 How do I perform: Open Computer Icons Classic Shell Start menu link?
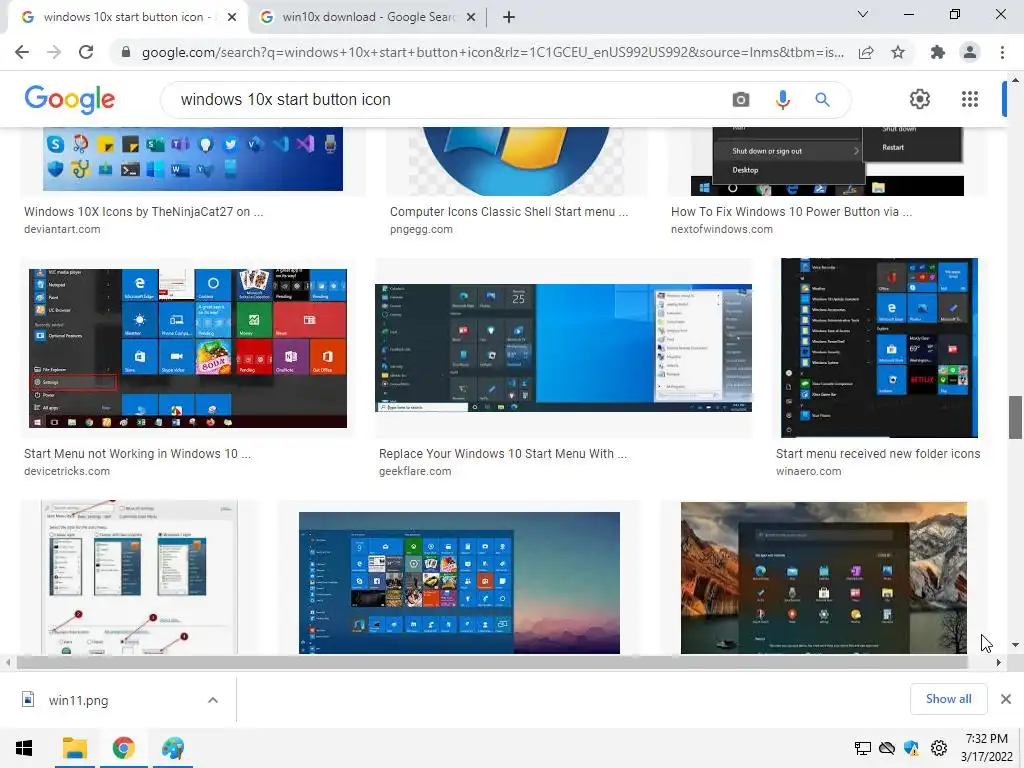[x=509, y=212]
